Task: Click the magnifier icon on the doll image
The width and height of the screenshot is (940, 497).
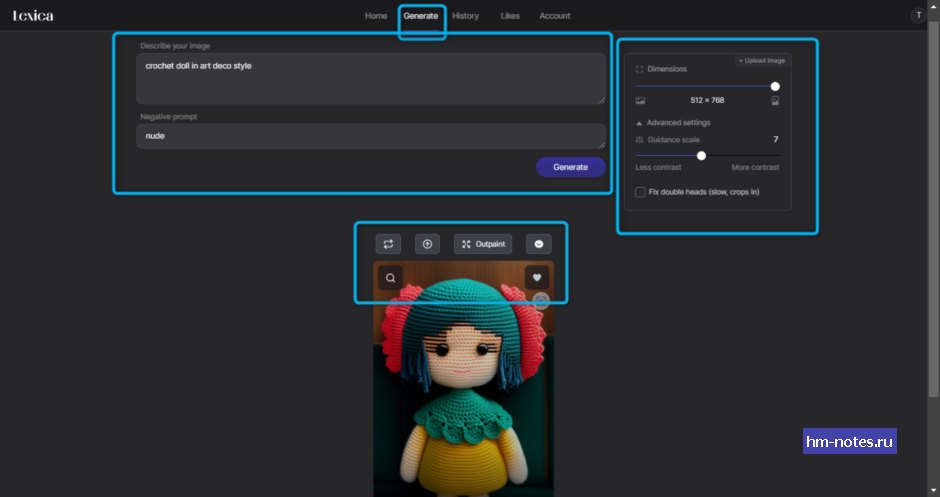Action: pyautogui.click(x=390, y=278)
